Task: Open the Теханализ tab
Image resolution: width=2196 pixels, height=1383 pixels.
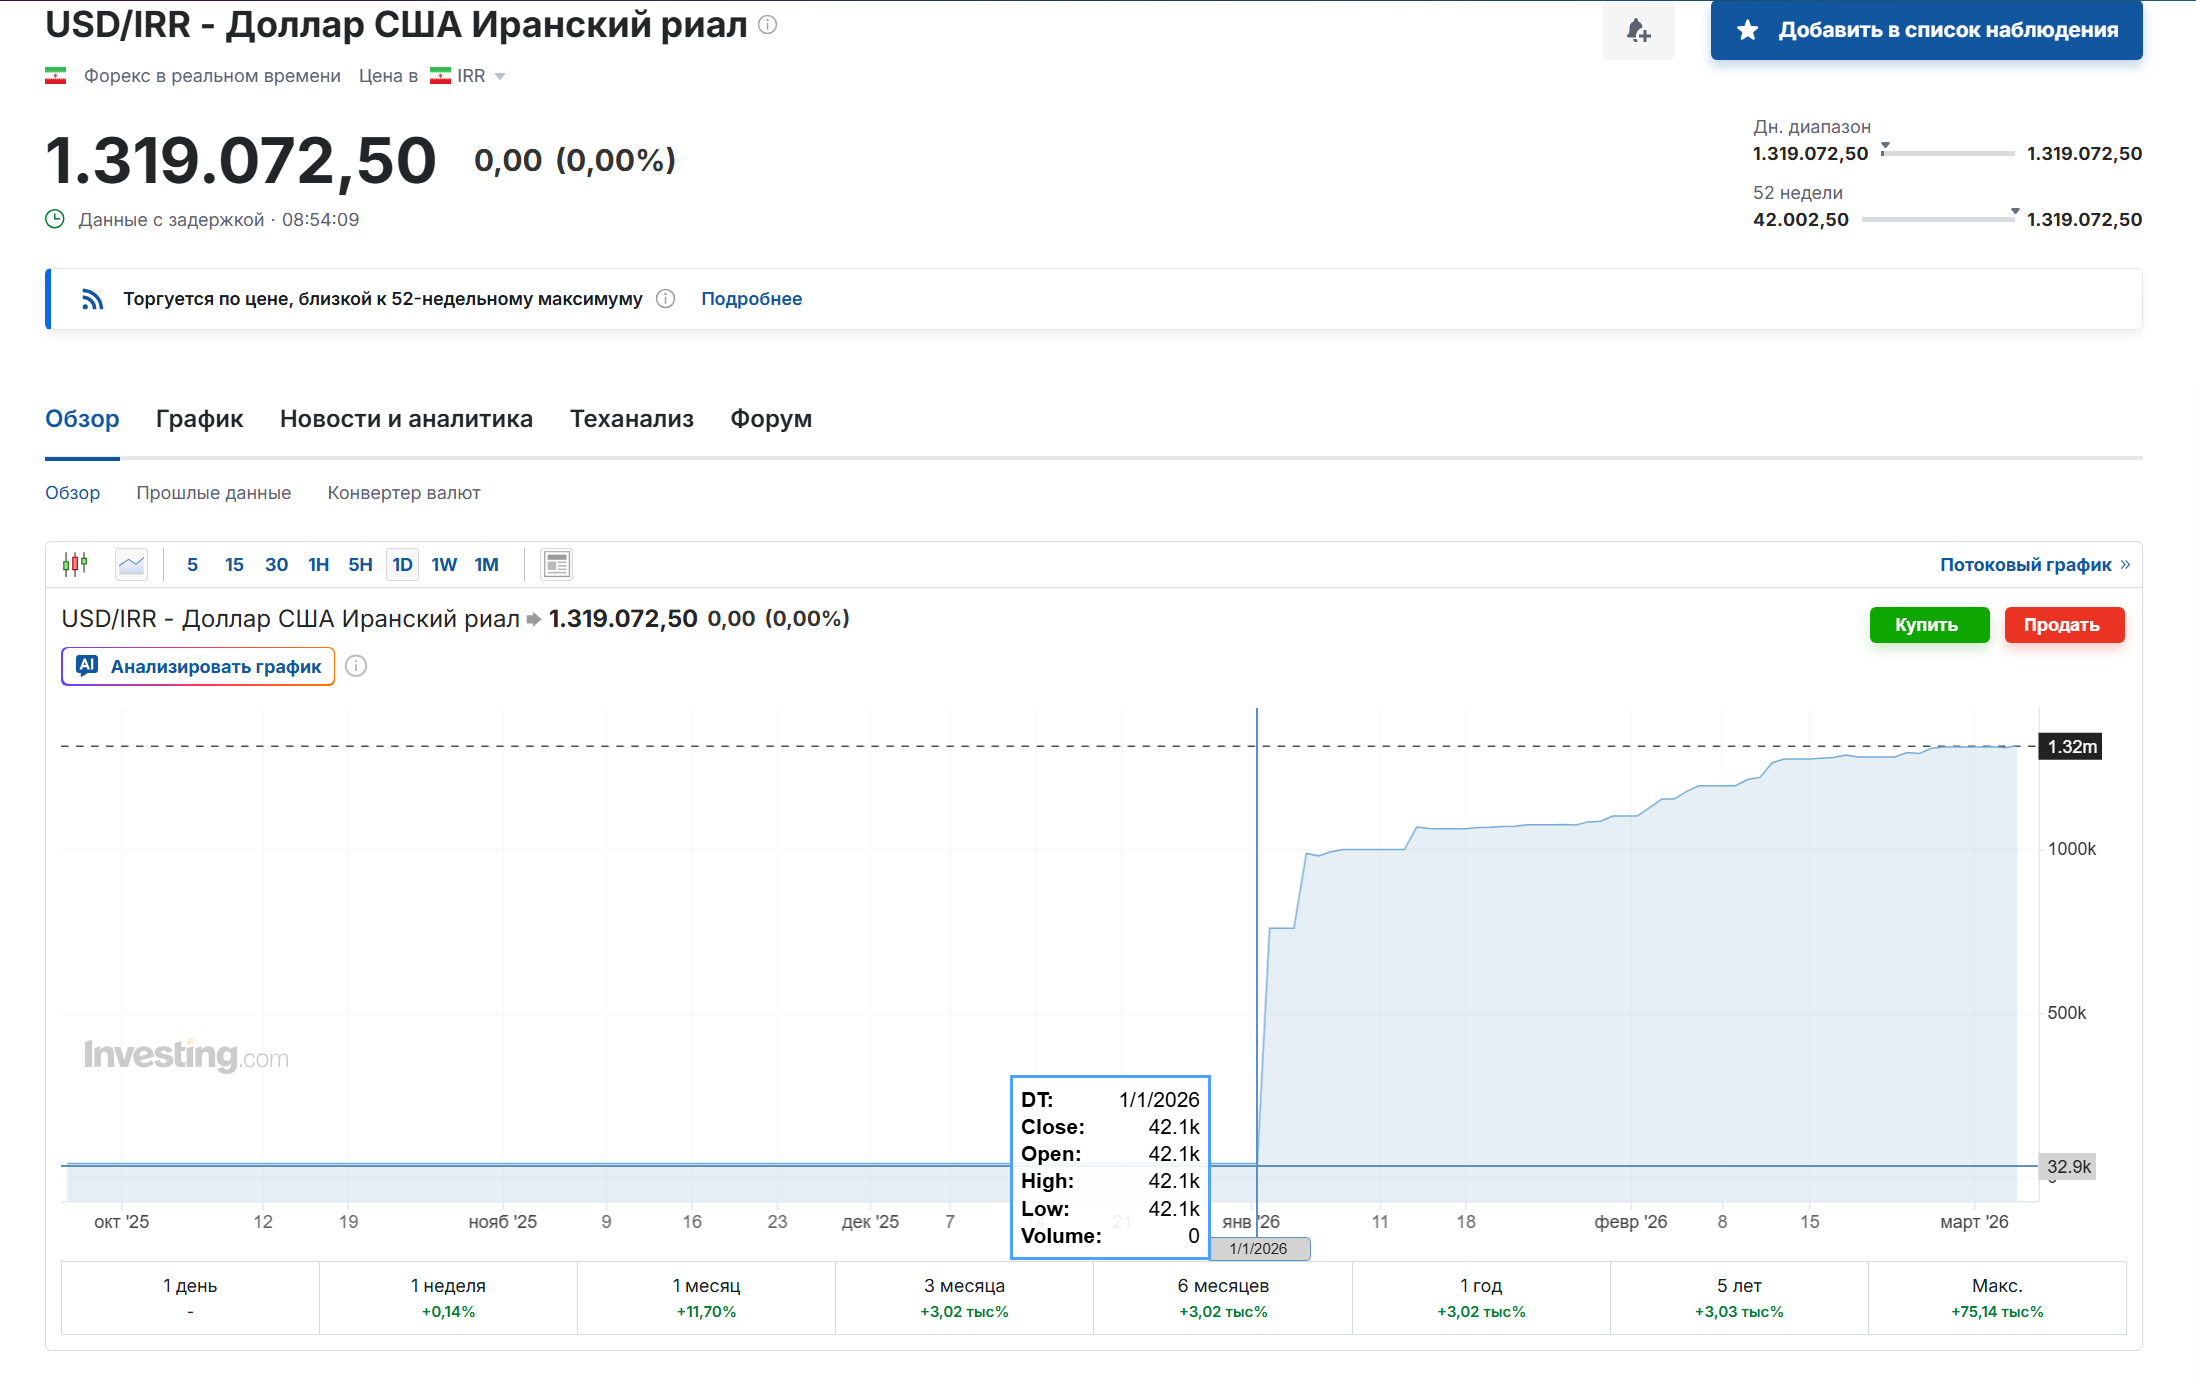Action: click(631, 419)
